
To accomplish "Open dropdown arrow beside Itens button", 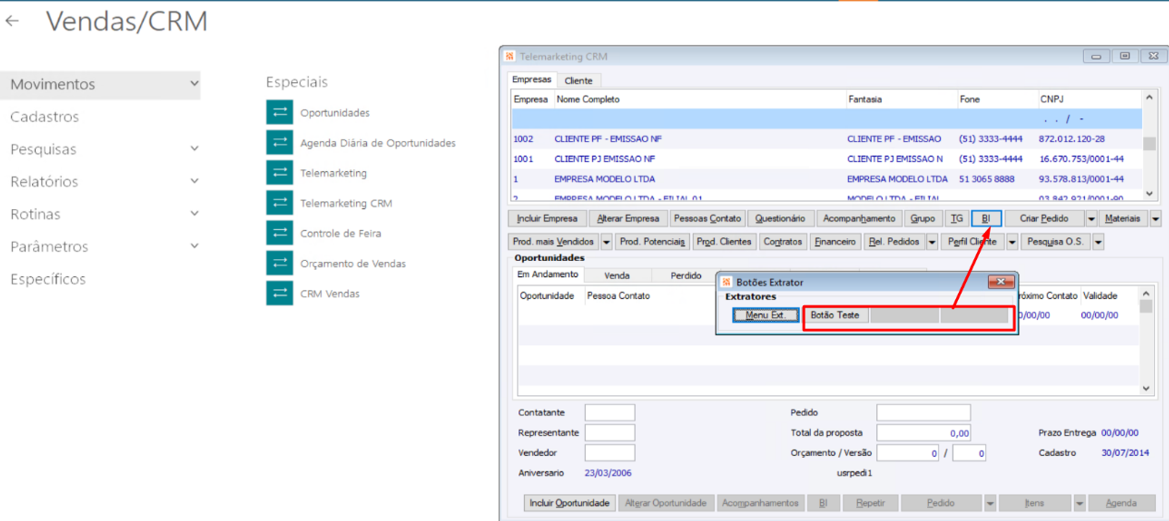I will pos(1079,502).
